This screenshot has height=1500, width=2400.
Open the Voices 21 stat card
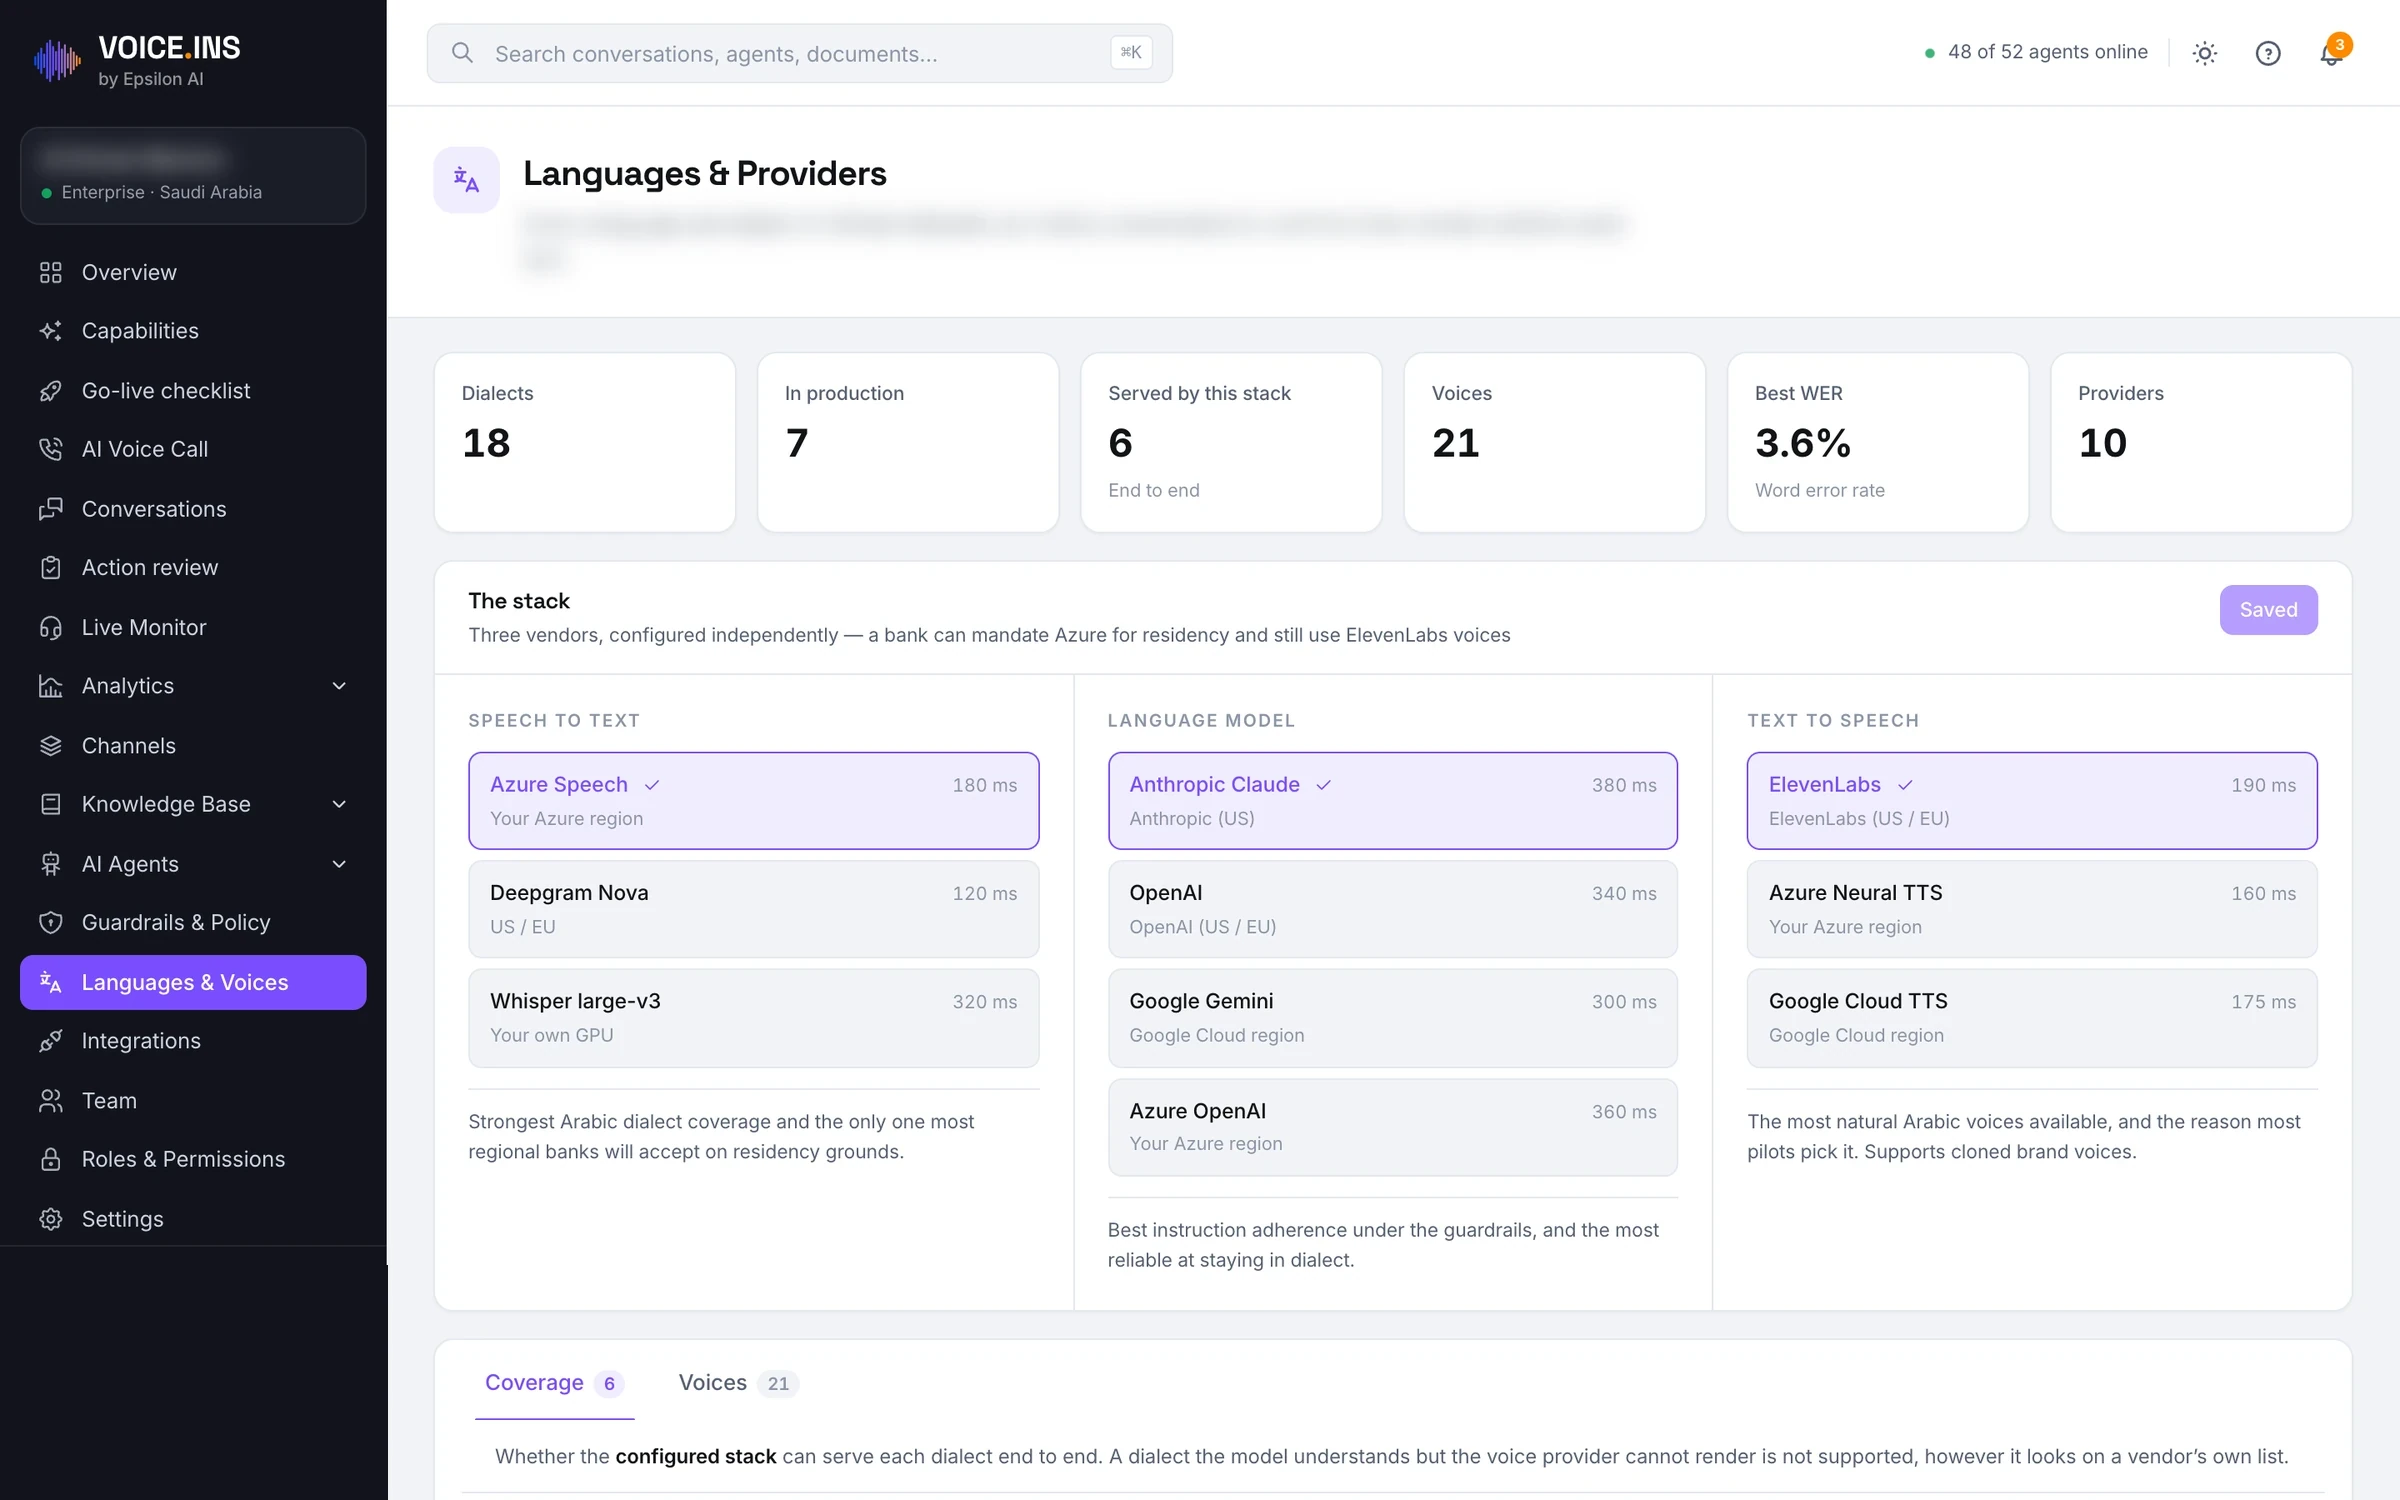pyautogui.click(x=1555, y=442)
